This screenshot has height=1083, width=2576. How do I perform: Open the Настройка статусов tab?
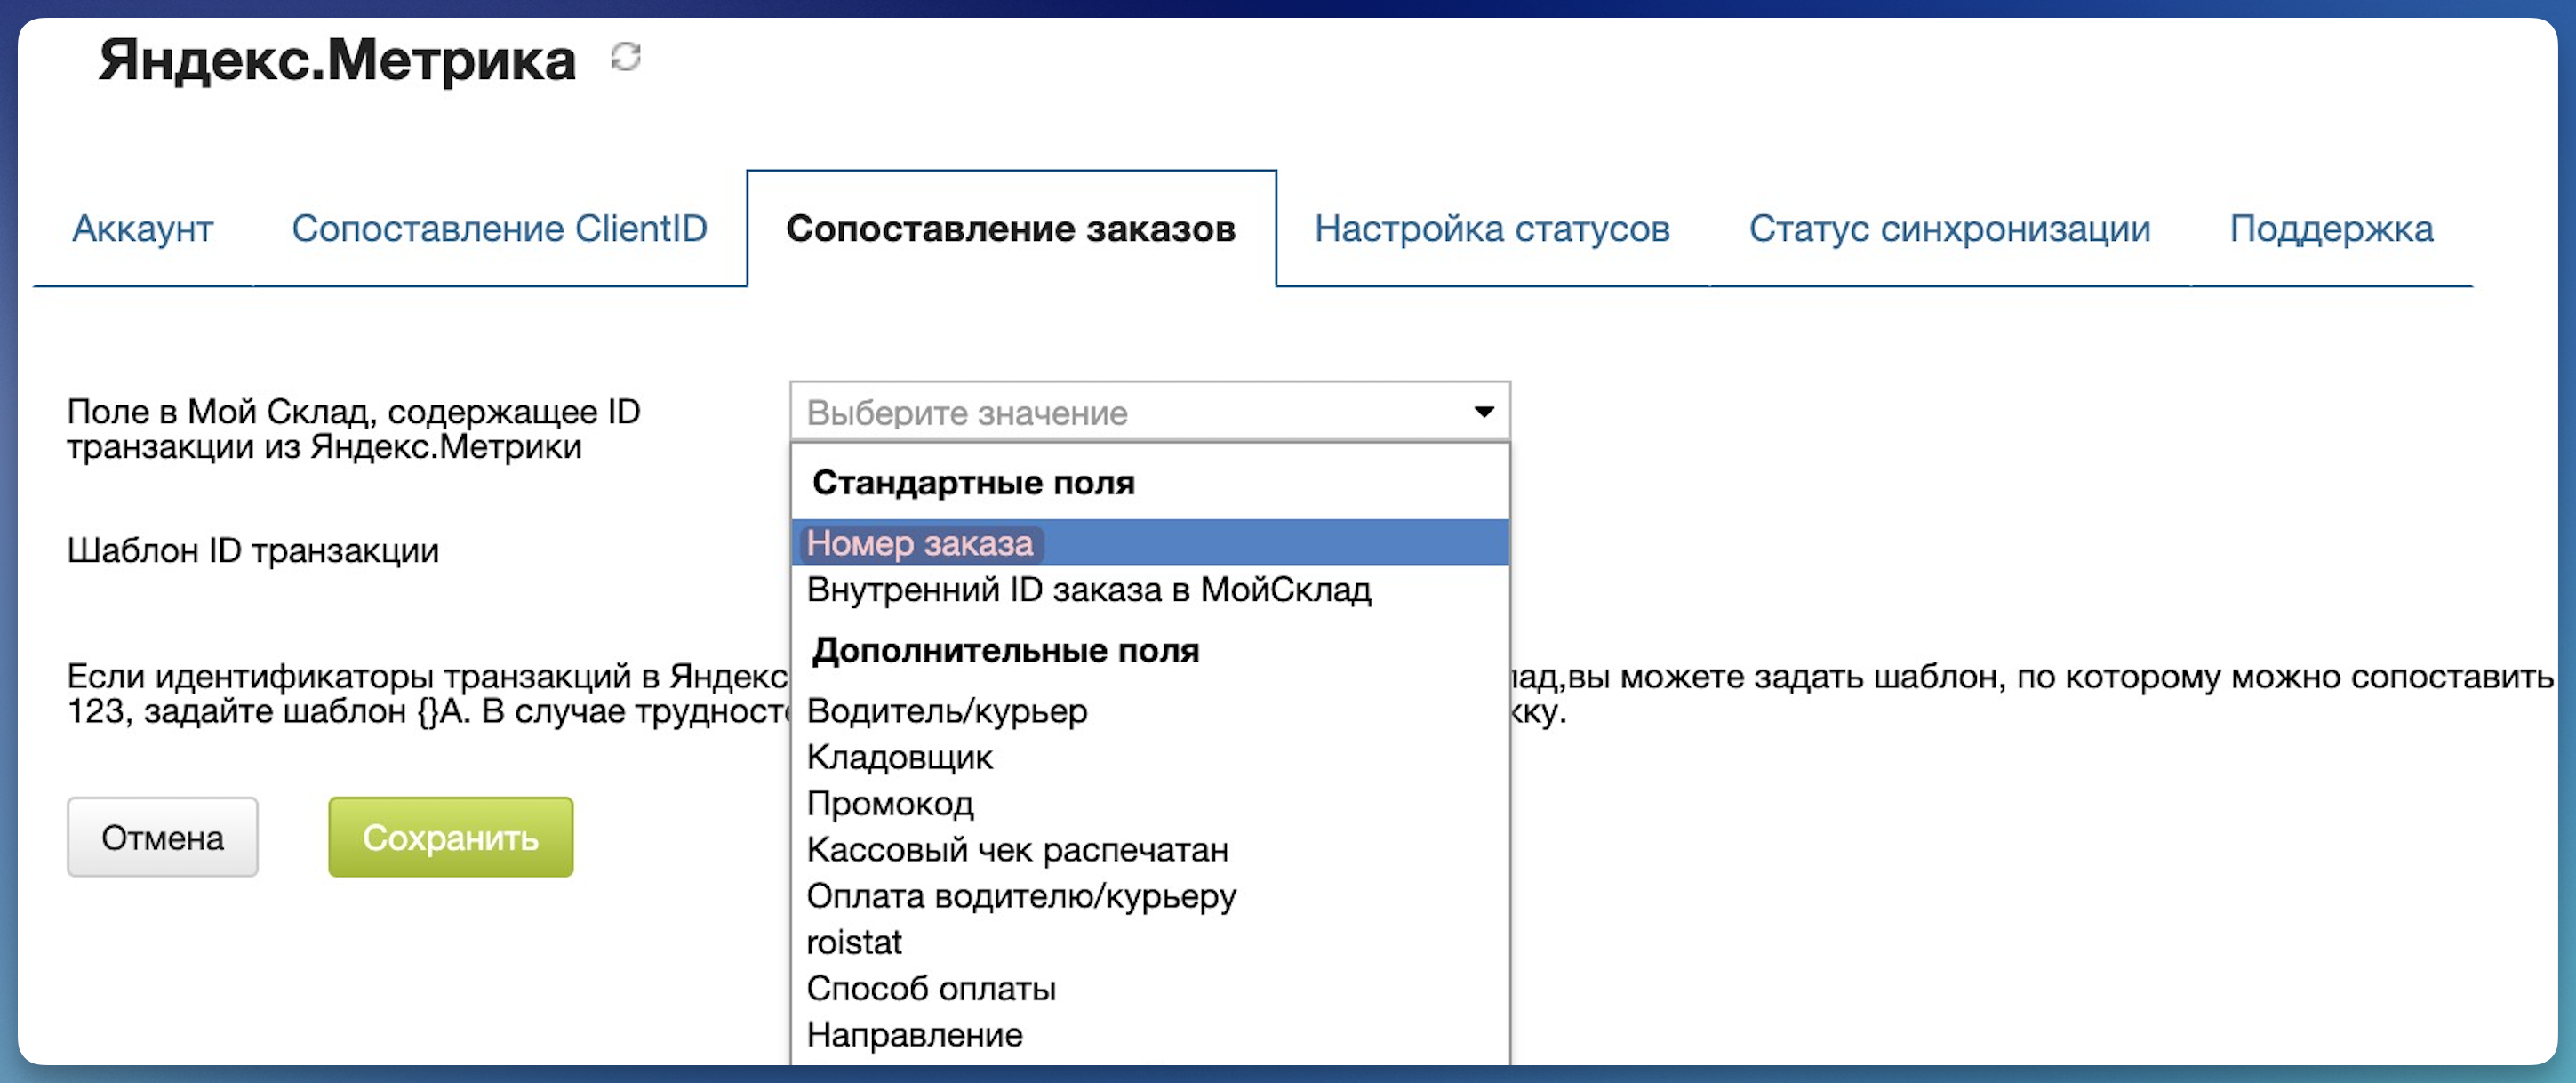pos(1492,229)
